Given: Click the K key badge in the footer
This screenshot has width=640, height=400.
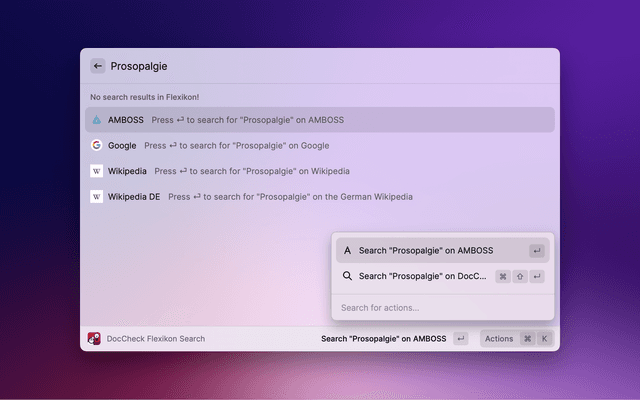Looking at the screenshot, I should [x=545, y=339].
